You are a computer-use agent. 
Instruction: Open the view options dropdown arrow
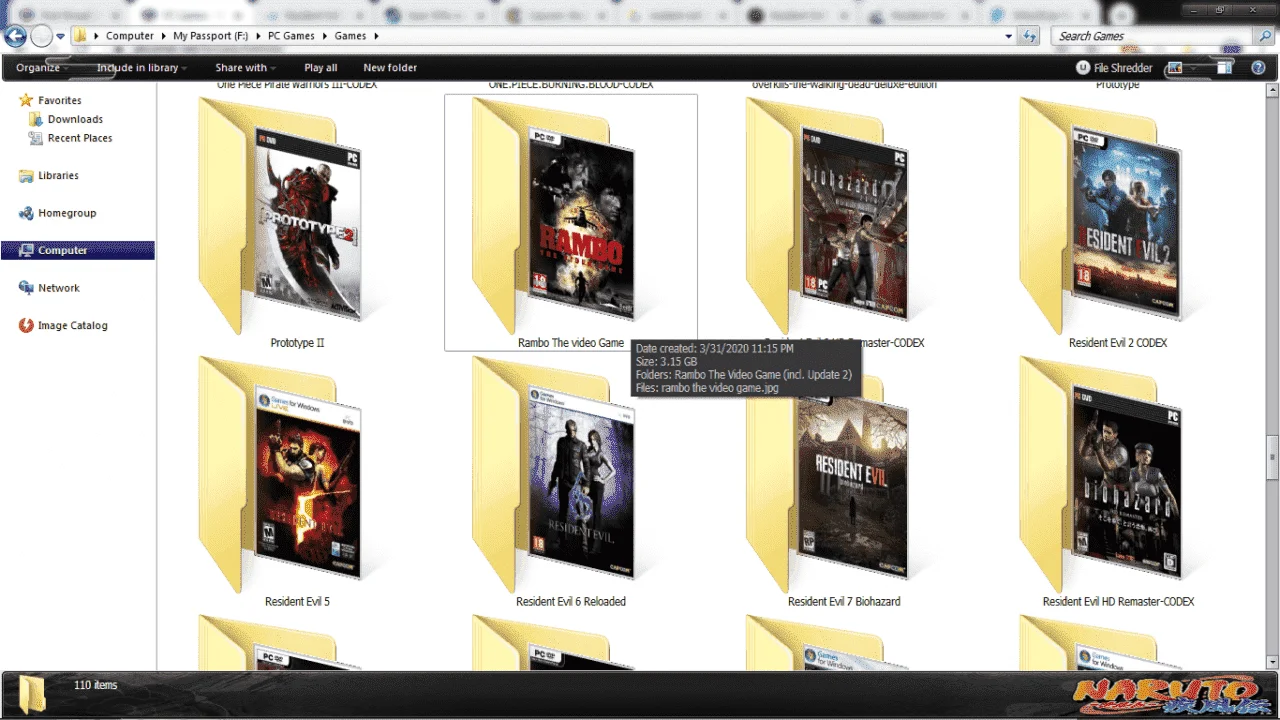tap(1194, 68)
